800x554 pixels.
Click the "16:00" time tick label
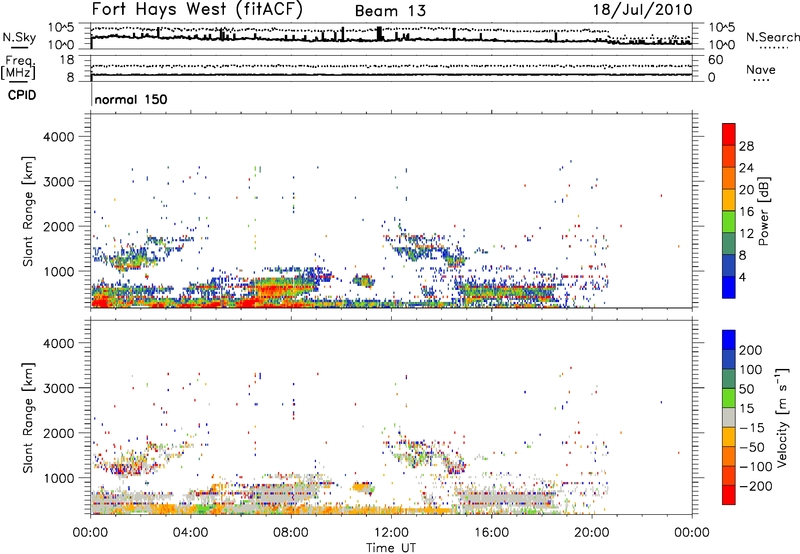click(x=491, y=533)
